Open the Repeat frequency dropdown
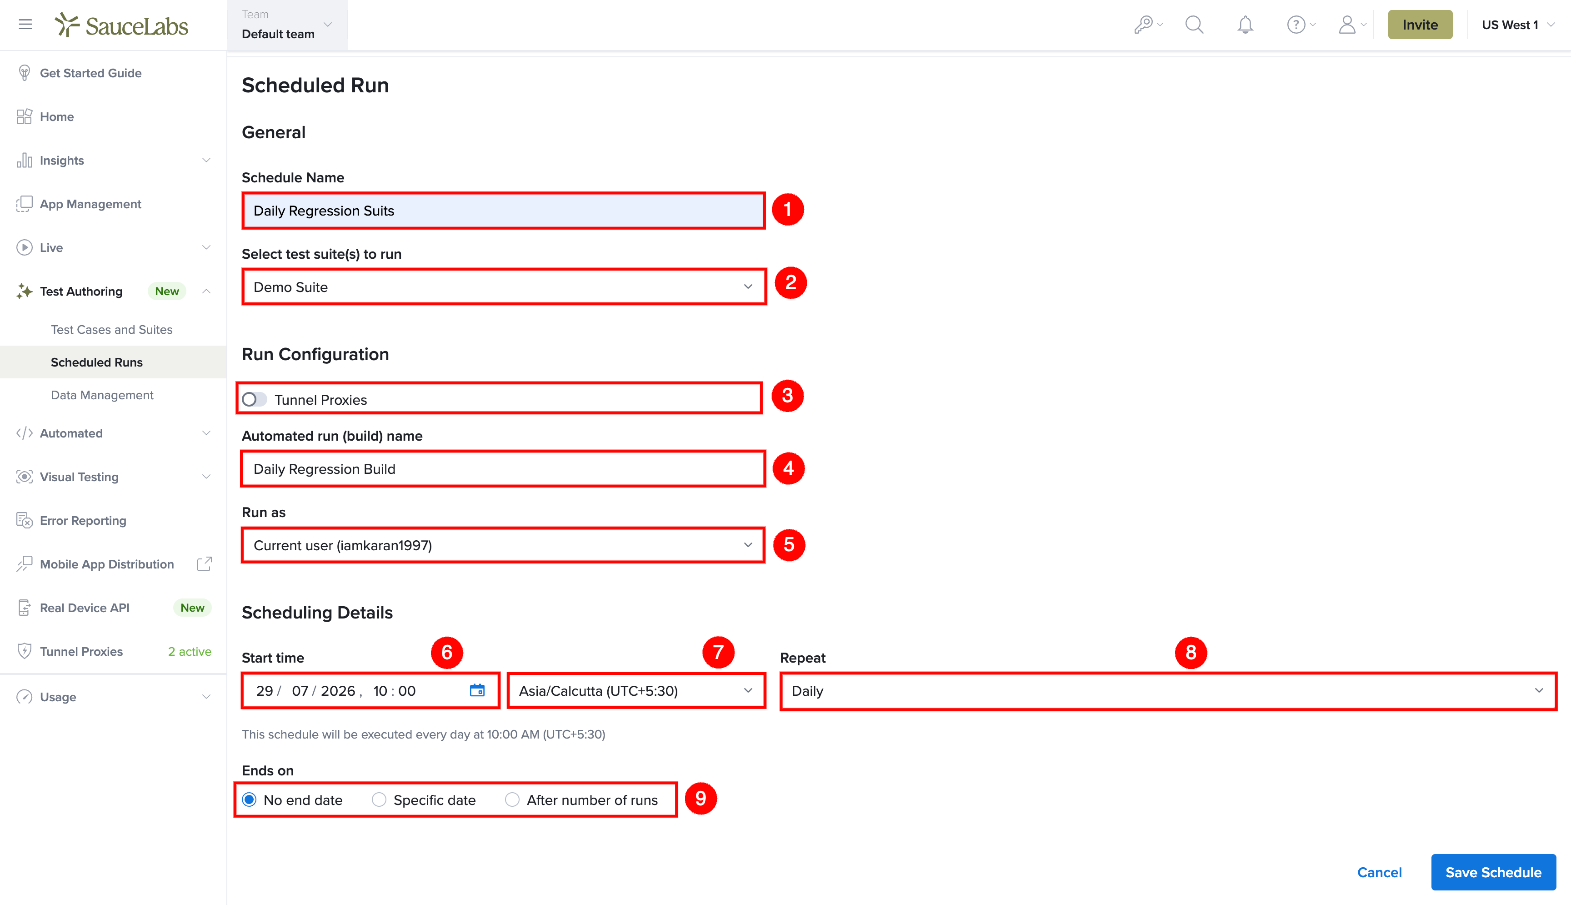The width and height of the screenshot is (1571, 905). click(x=1168, y=691)
